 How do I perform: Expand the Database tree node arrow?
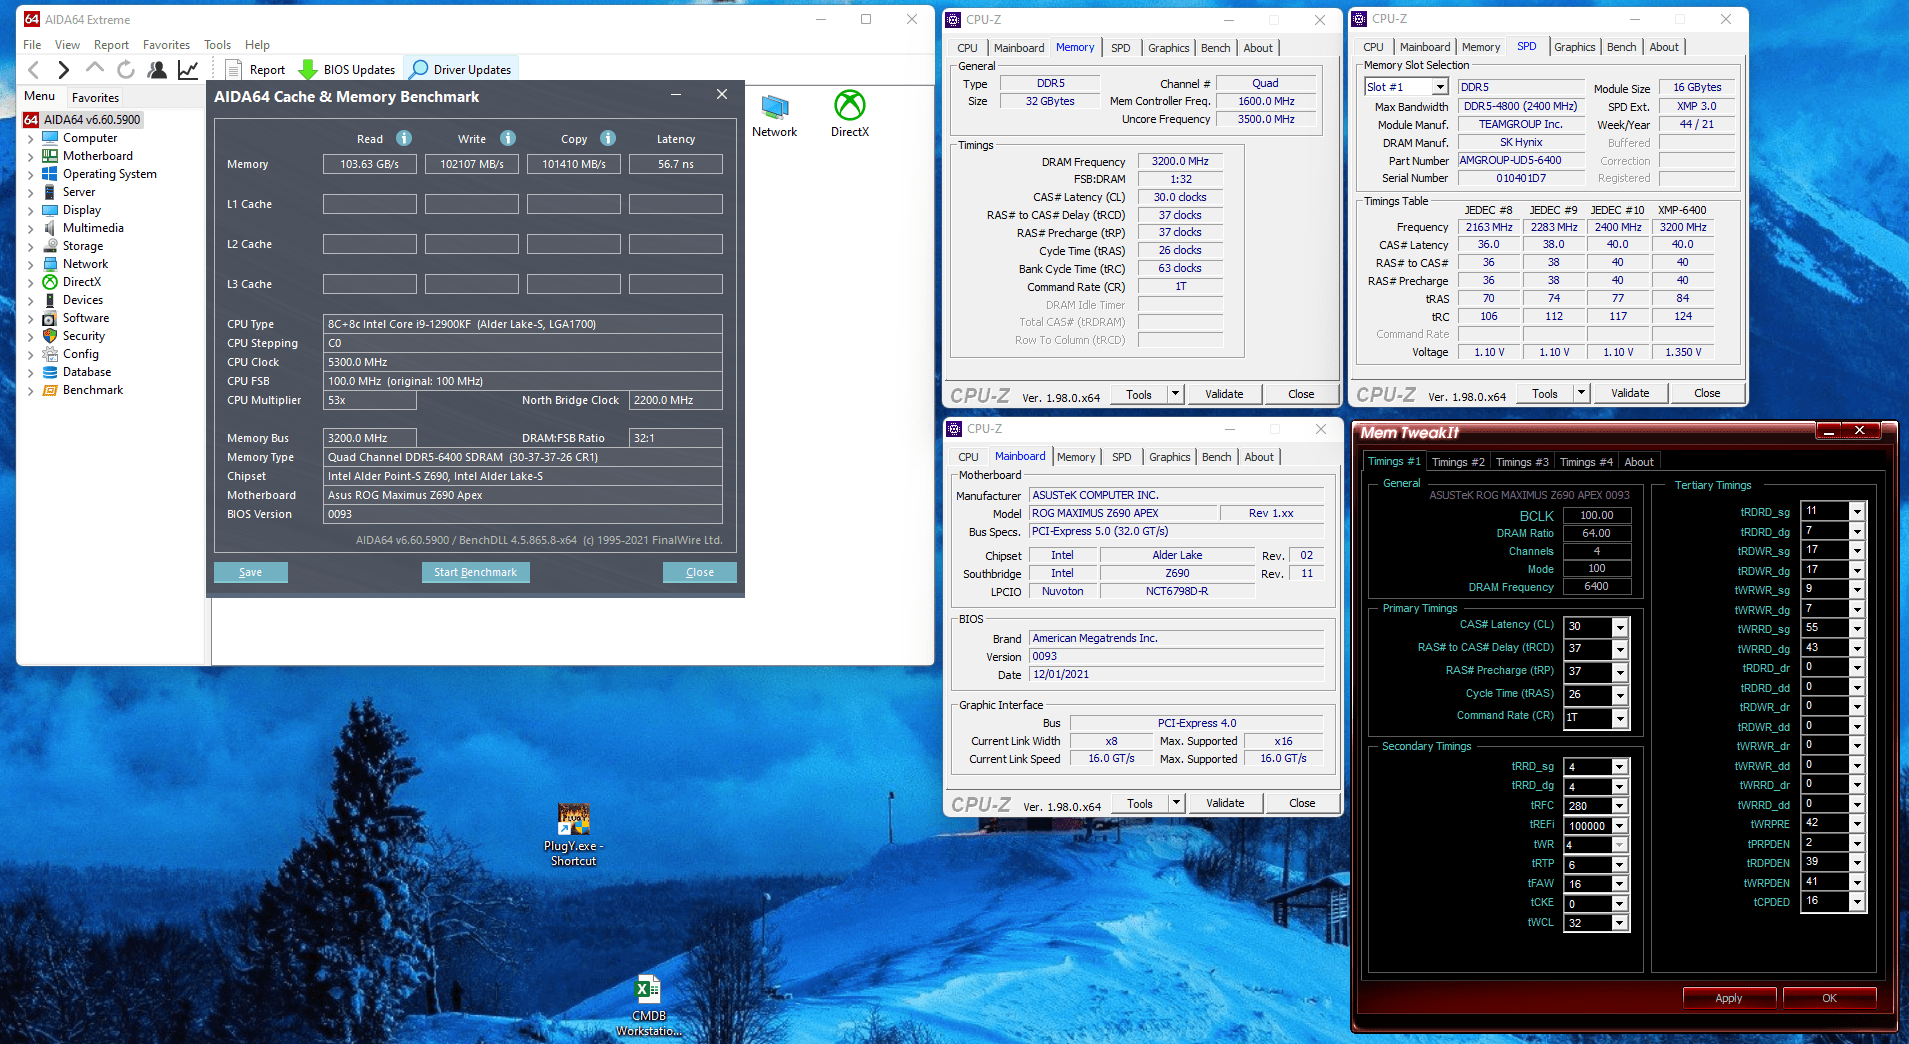30,372
